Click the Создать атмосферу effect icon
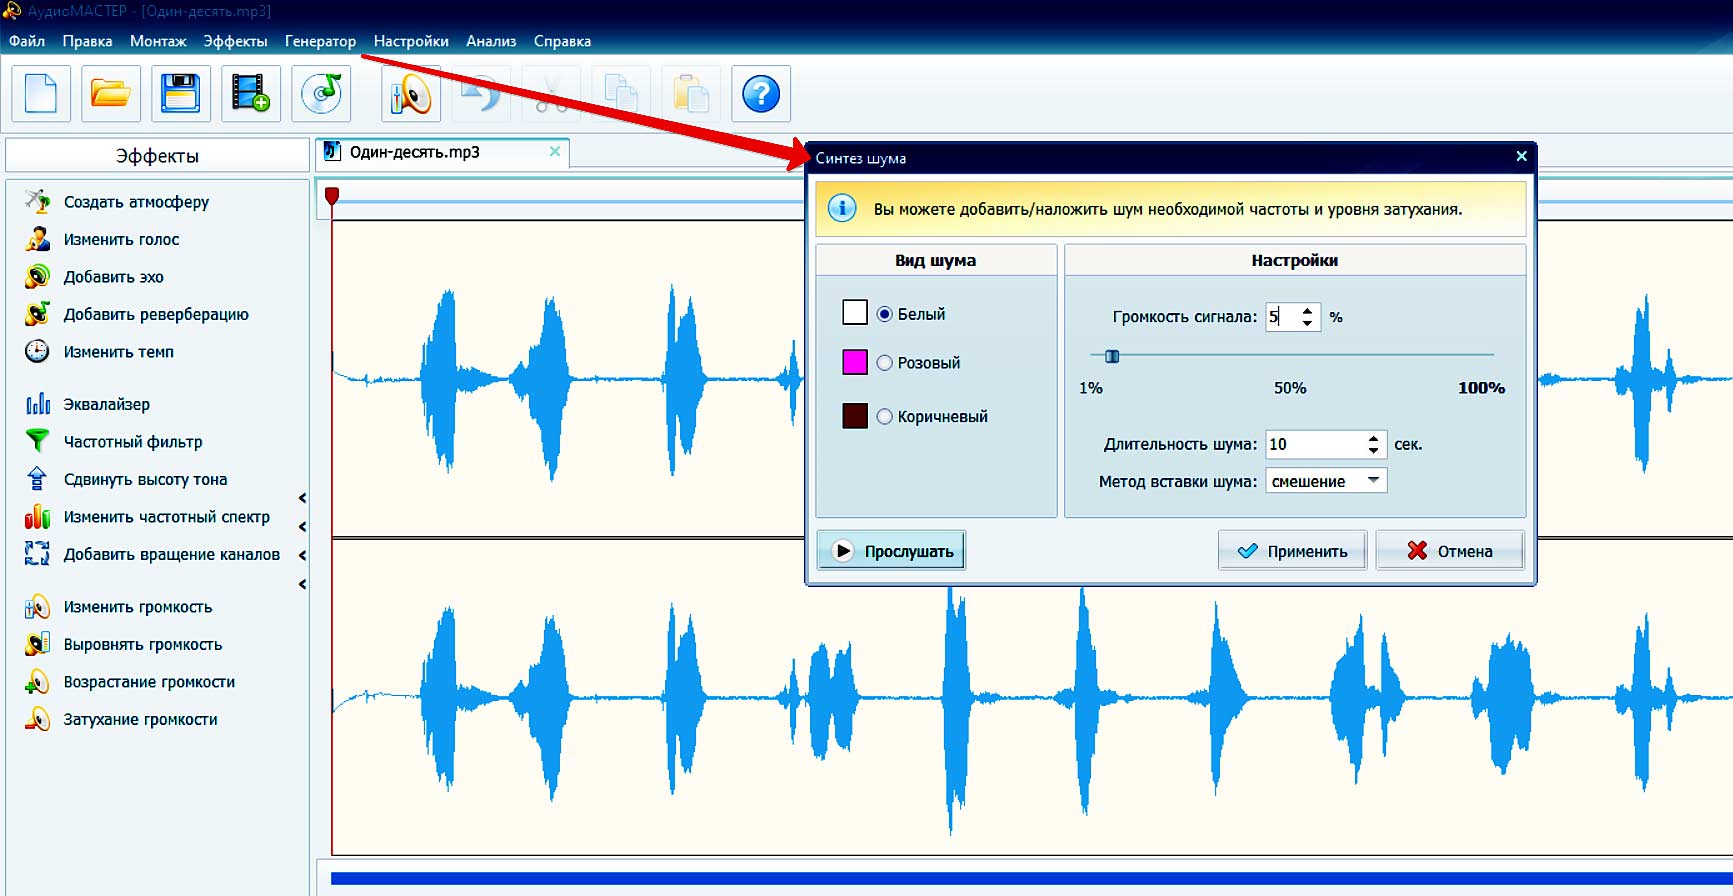 (37, 202)
